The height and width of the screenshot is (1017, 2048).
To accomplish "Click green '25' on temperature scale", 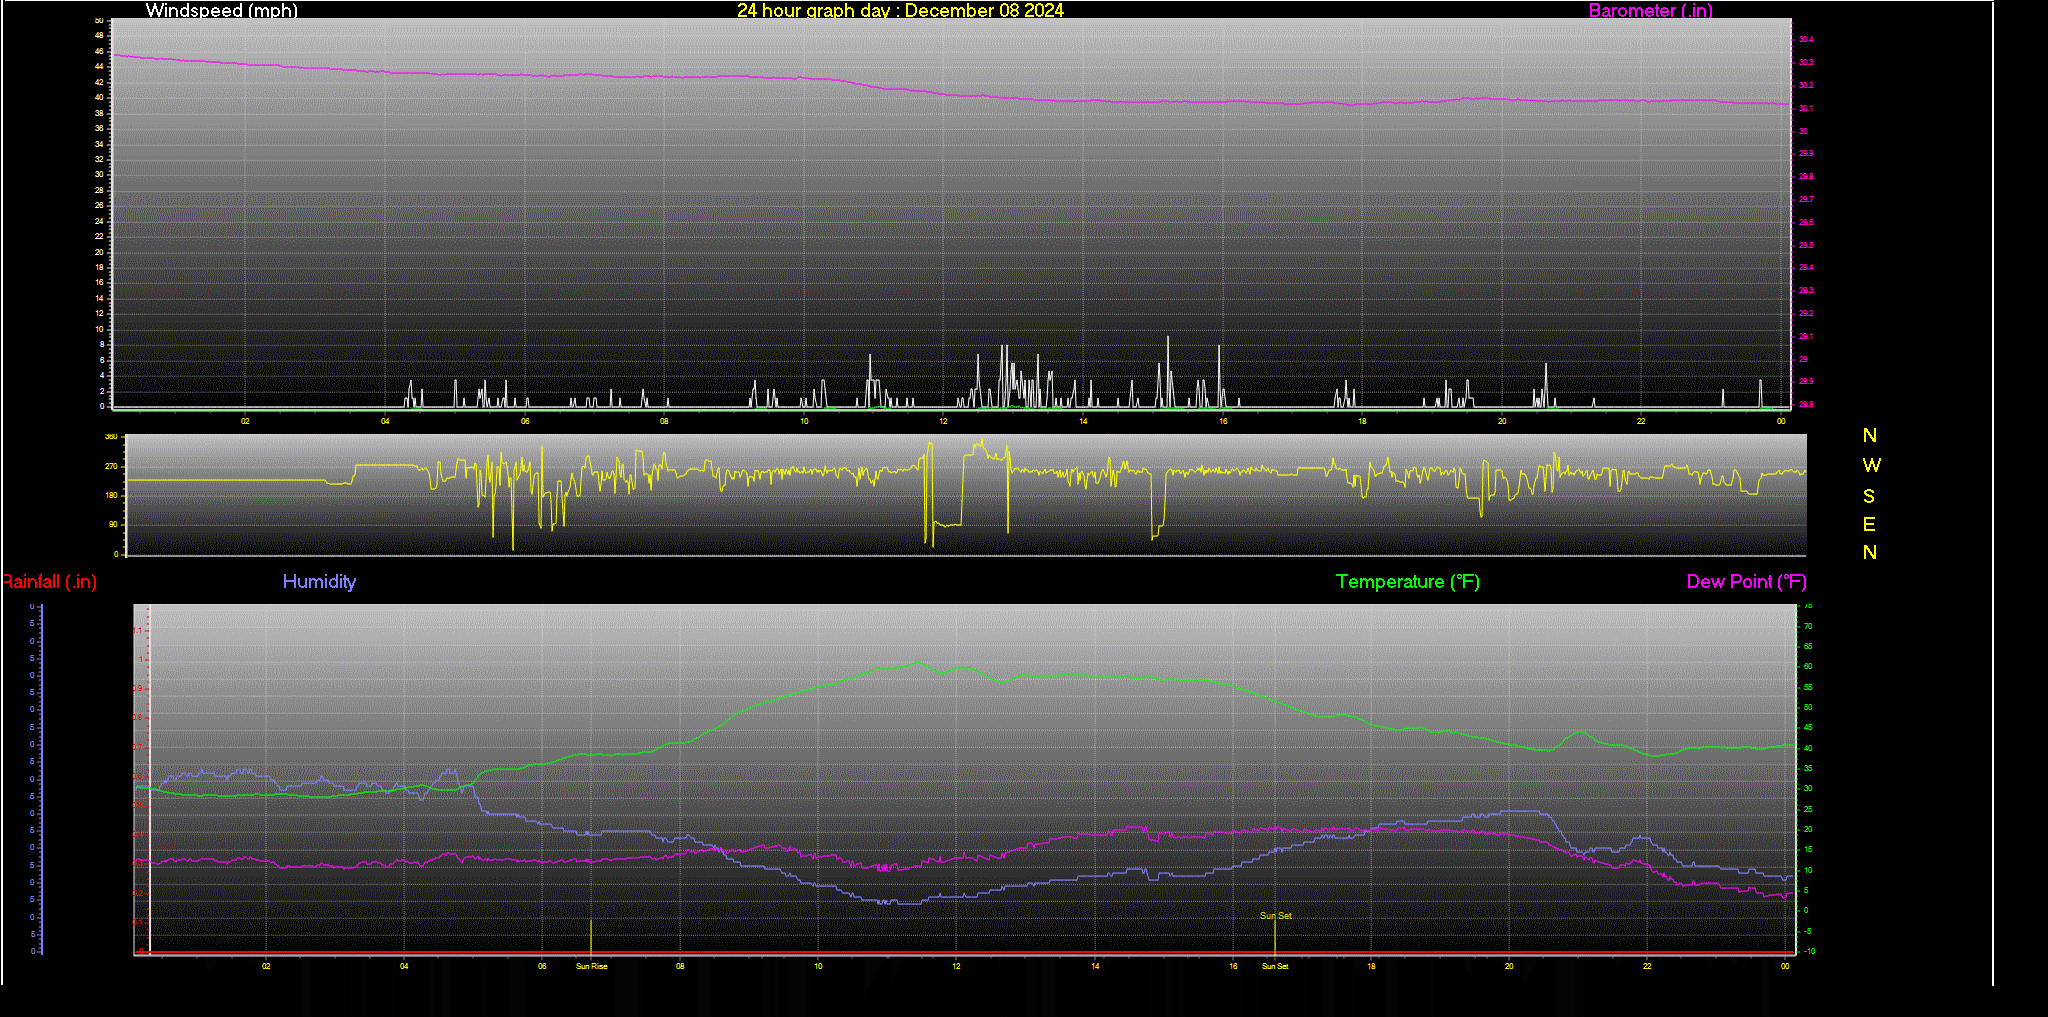I will (x=1808, y=809).
